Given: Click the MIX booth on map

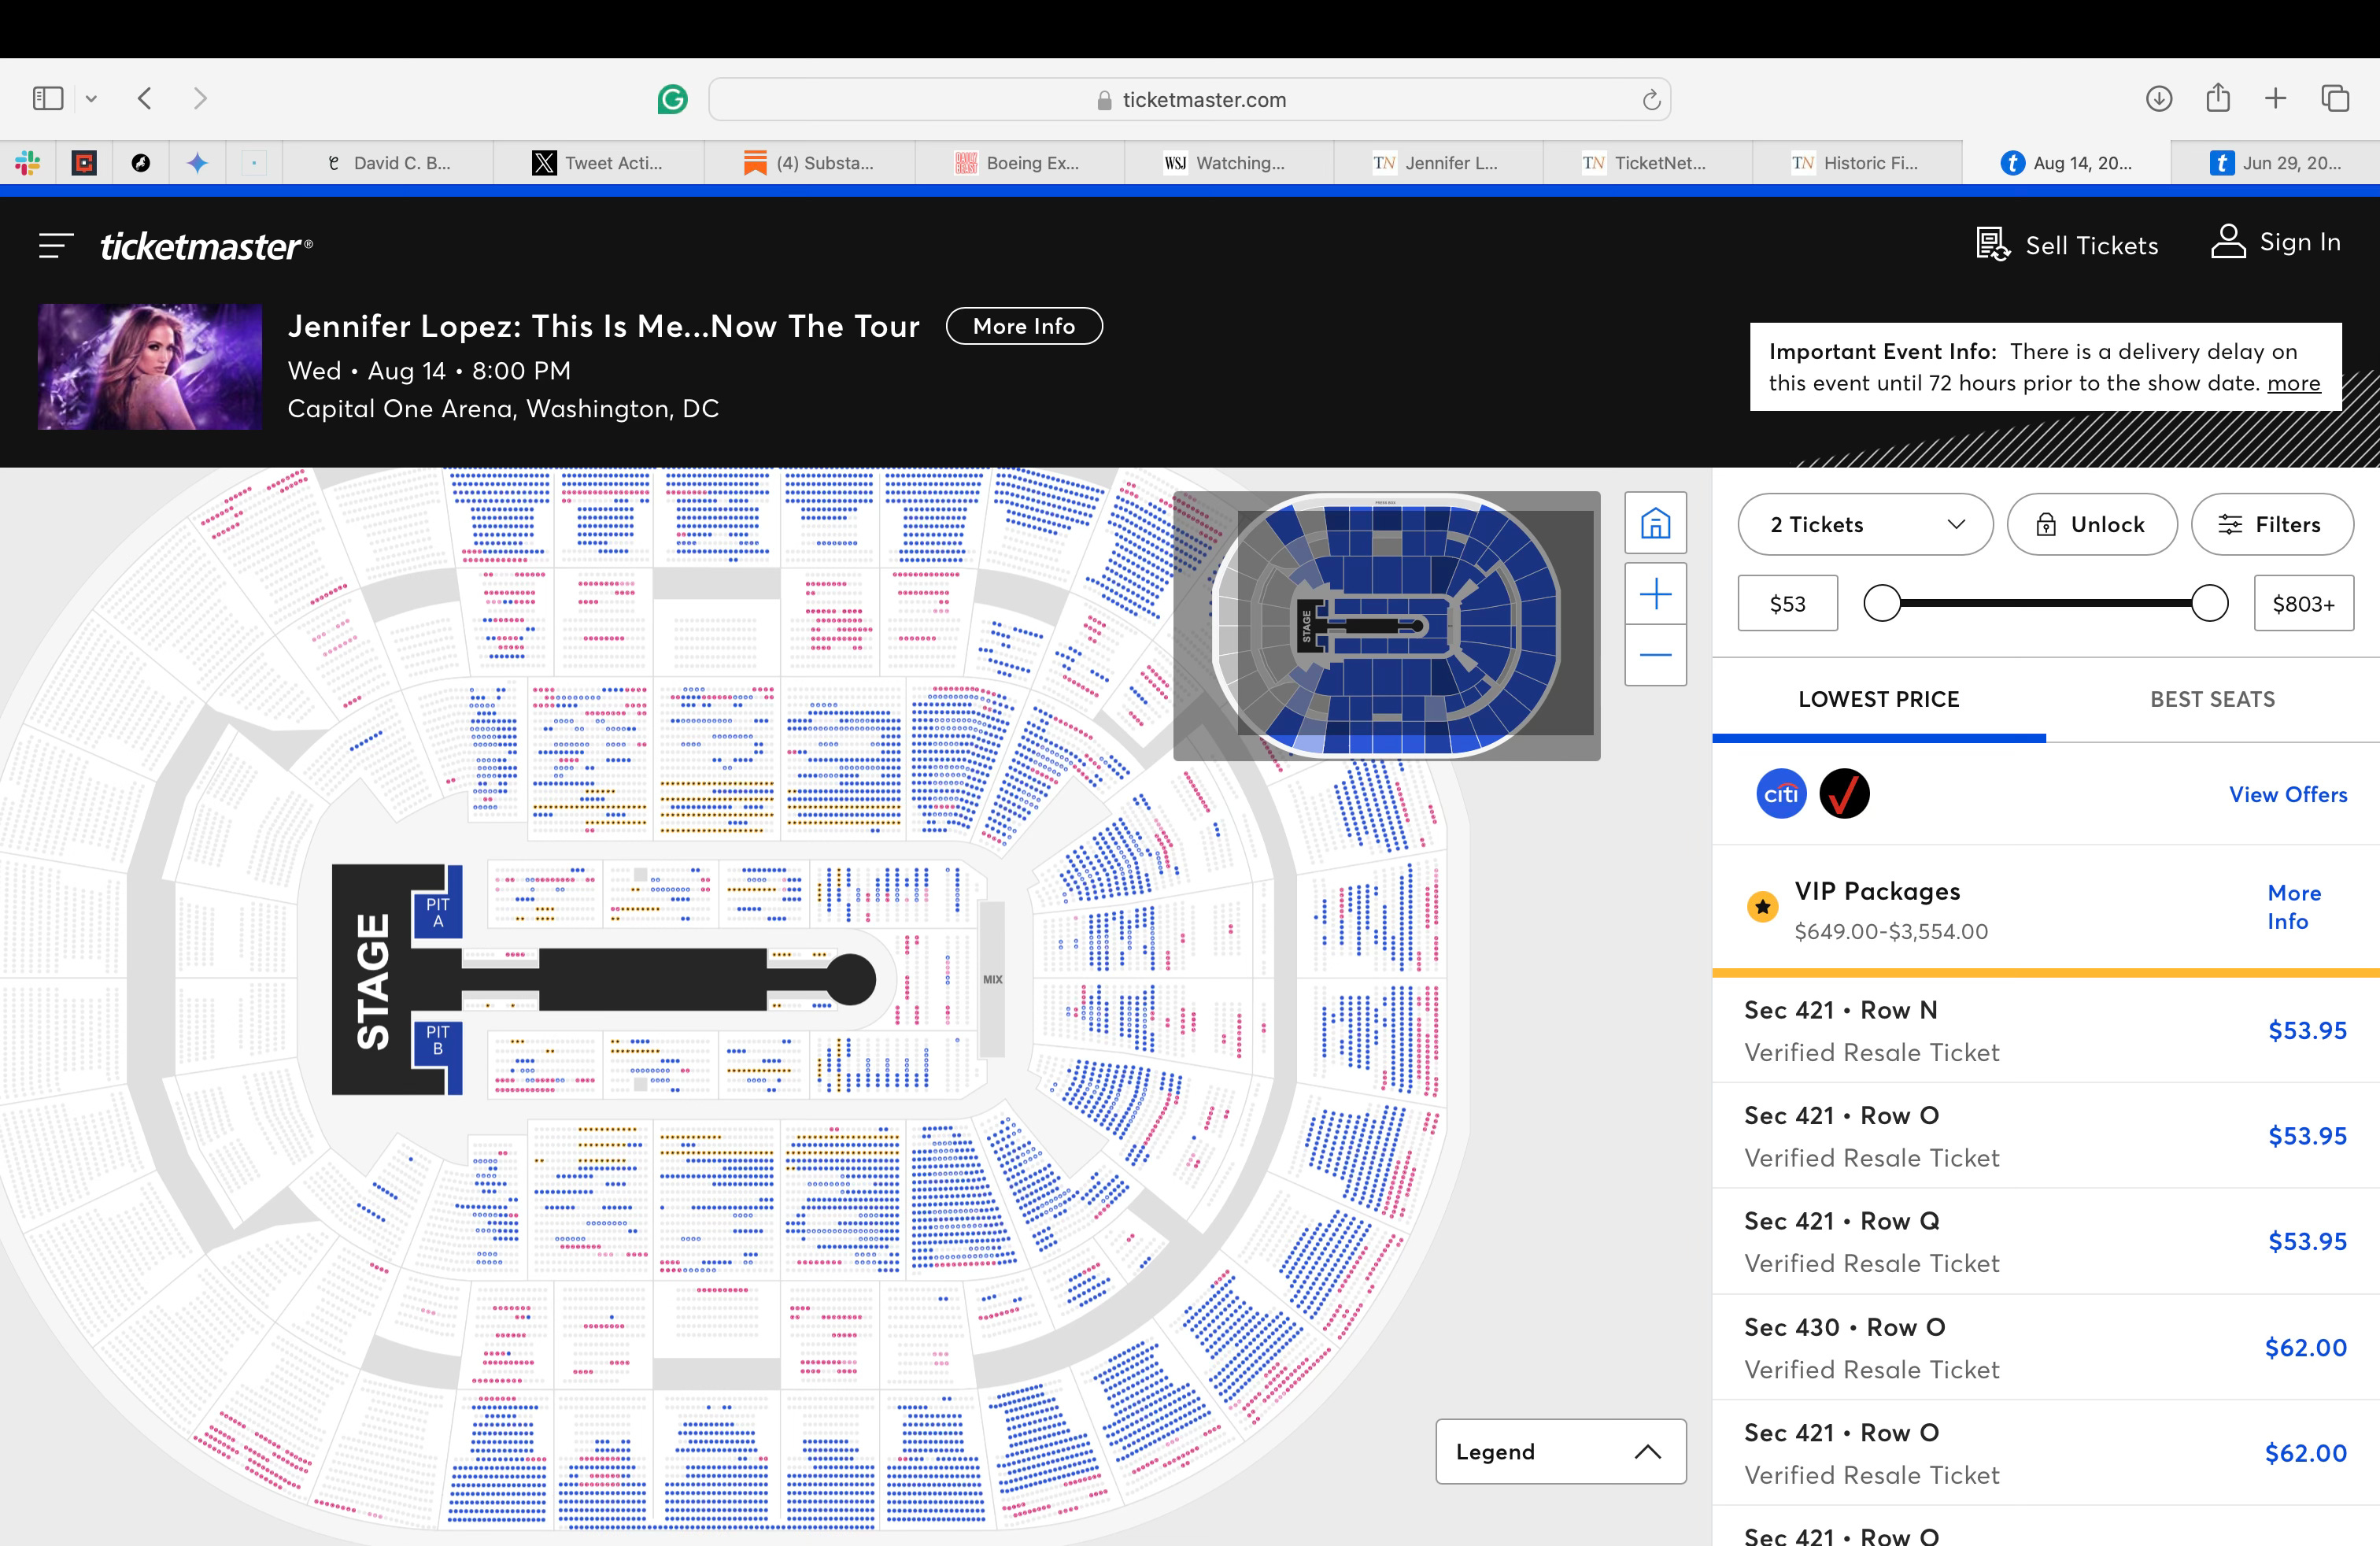Looking at the screenshot, I should [x=992, y=979].
